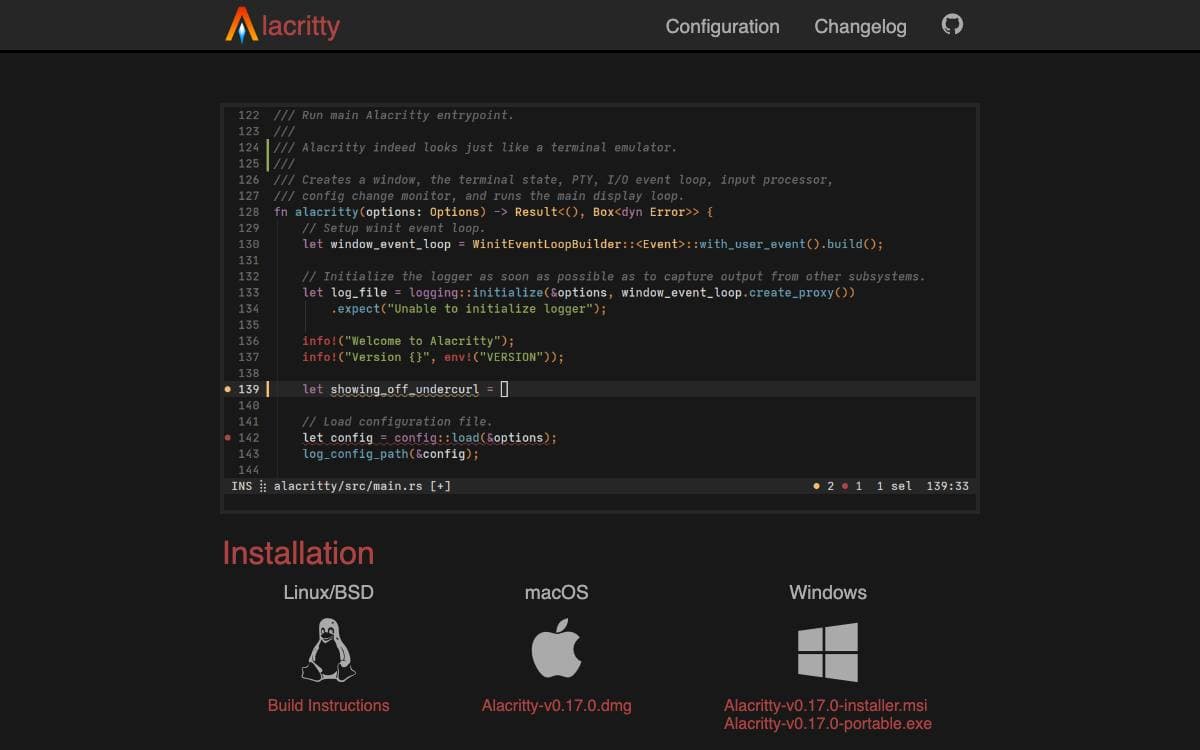The height and width of the screenshot is (750, 1200).
Task: Click the 'info!("Welcome to Alacritty");' line
Action: (408, 341)
